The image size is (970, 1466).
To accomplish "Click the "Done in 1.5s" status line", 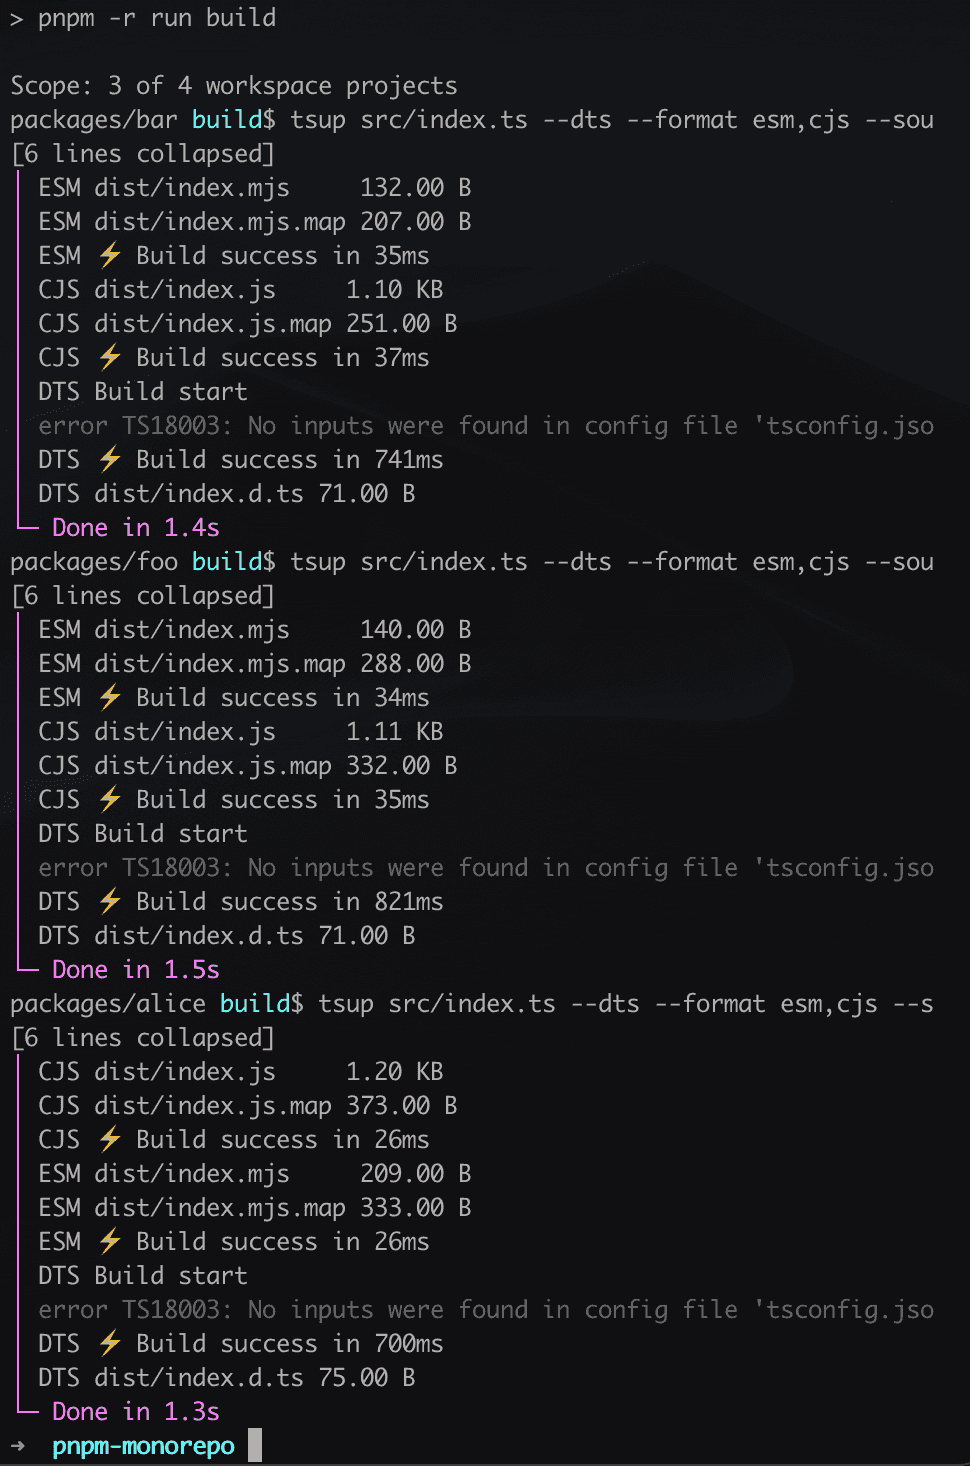I will pyautogui.click(x=135, y=970).
